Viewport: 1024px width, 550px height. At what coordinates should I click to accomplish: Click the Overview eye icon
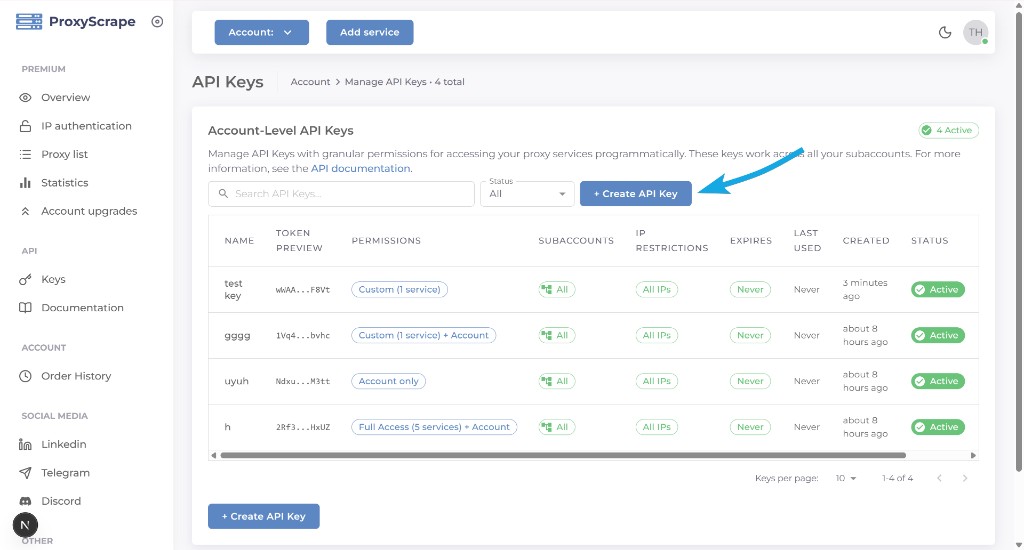[x=25, y=97]
